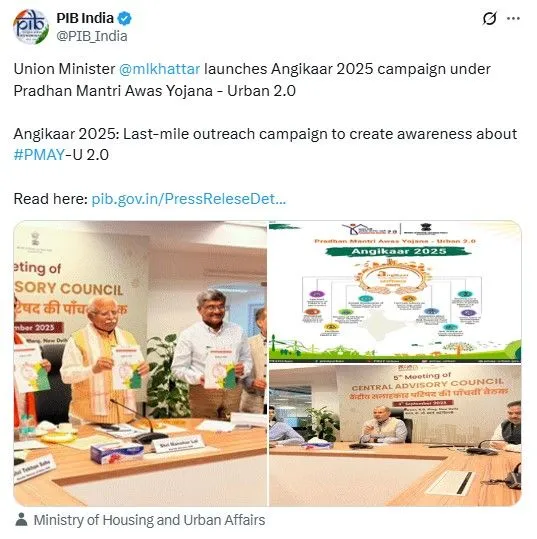Click the national emblem in the infographic header

point(424,227)
